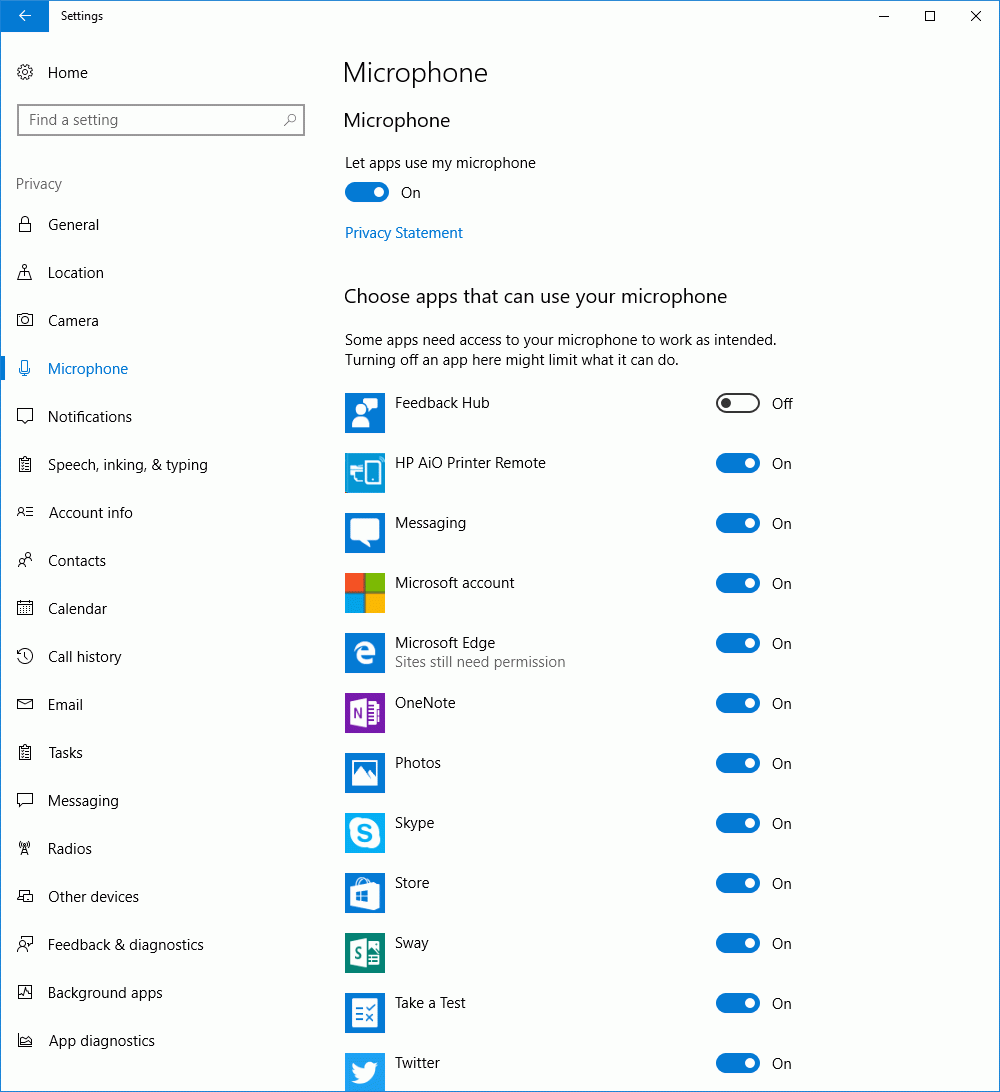
Task: Turn off OneNote microphone access
Action: pos(737,703)
